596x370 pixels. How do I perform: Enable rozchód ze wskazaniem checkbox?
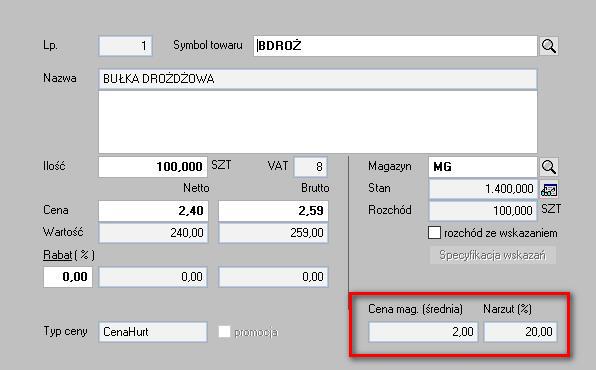pyautogui.click(x=434, y=233)
